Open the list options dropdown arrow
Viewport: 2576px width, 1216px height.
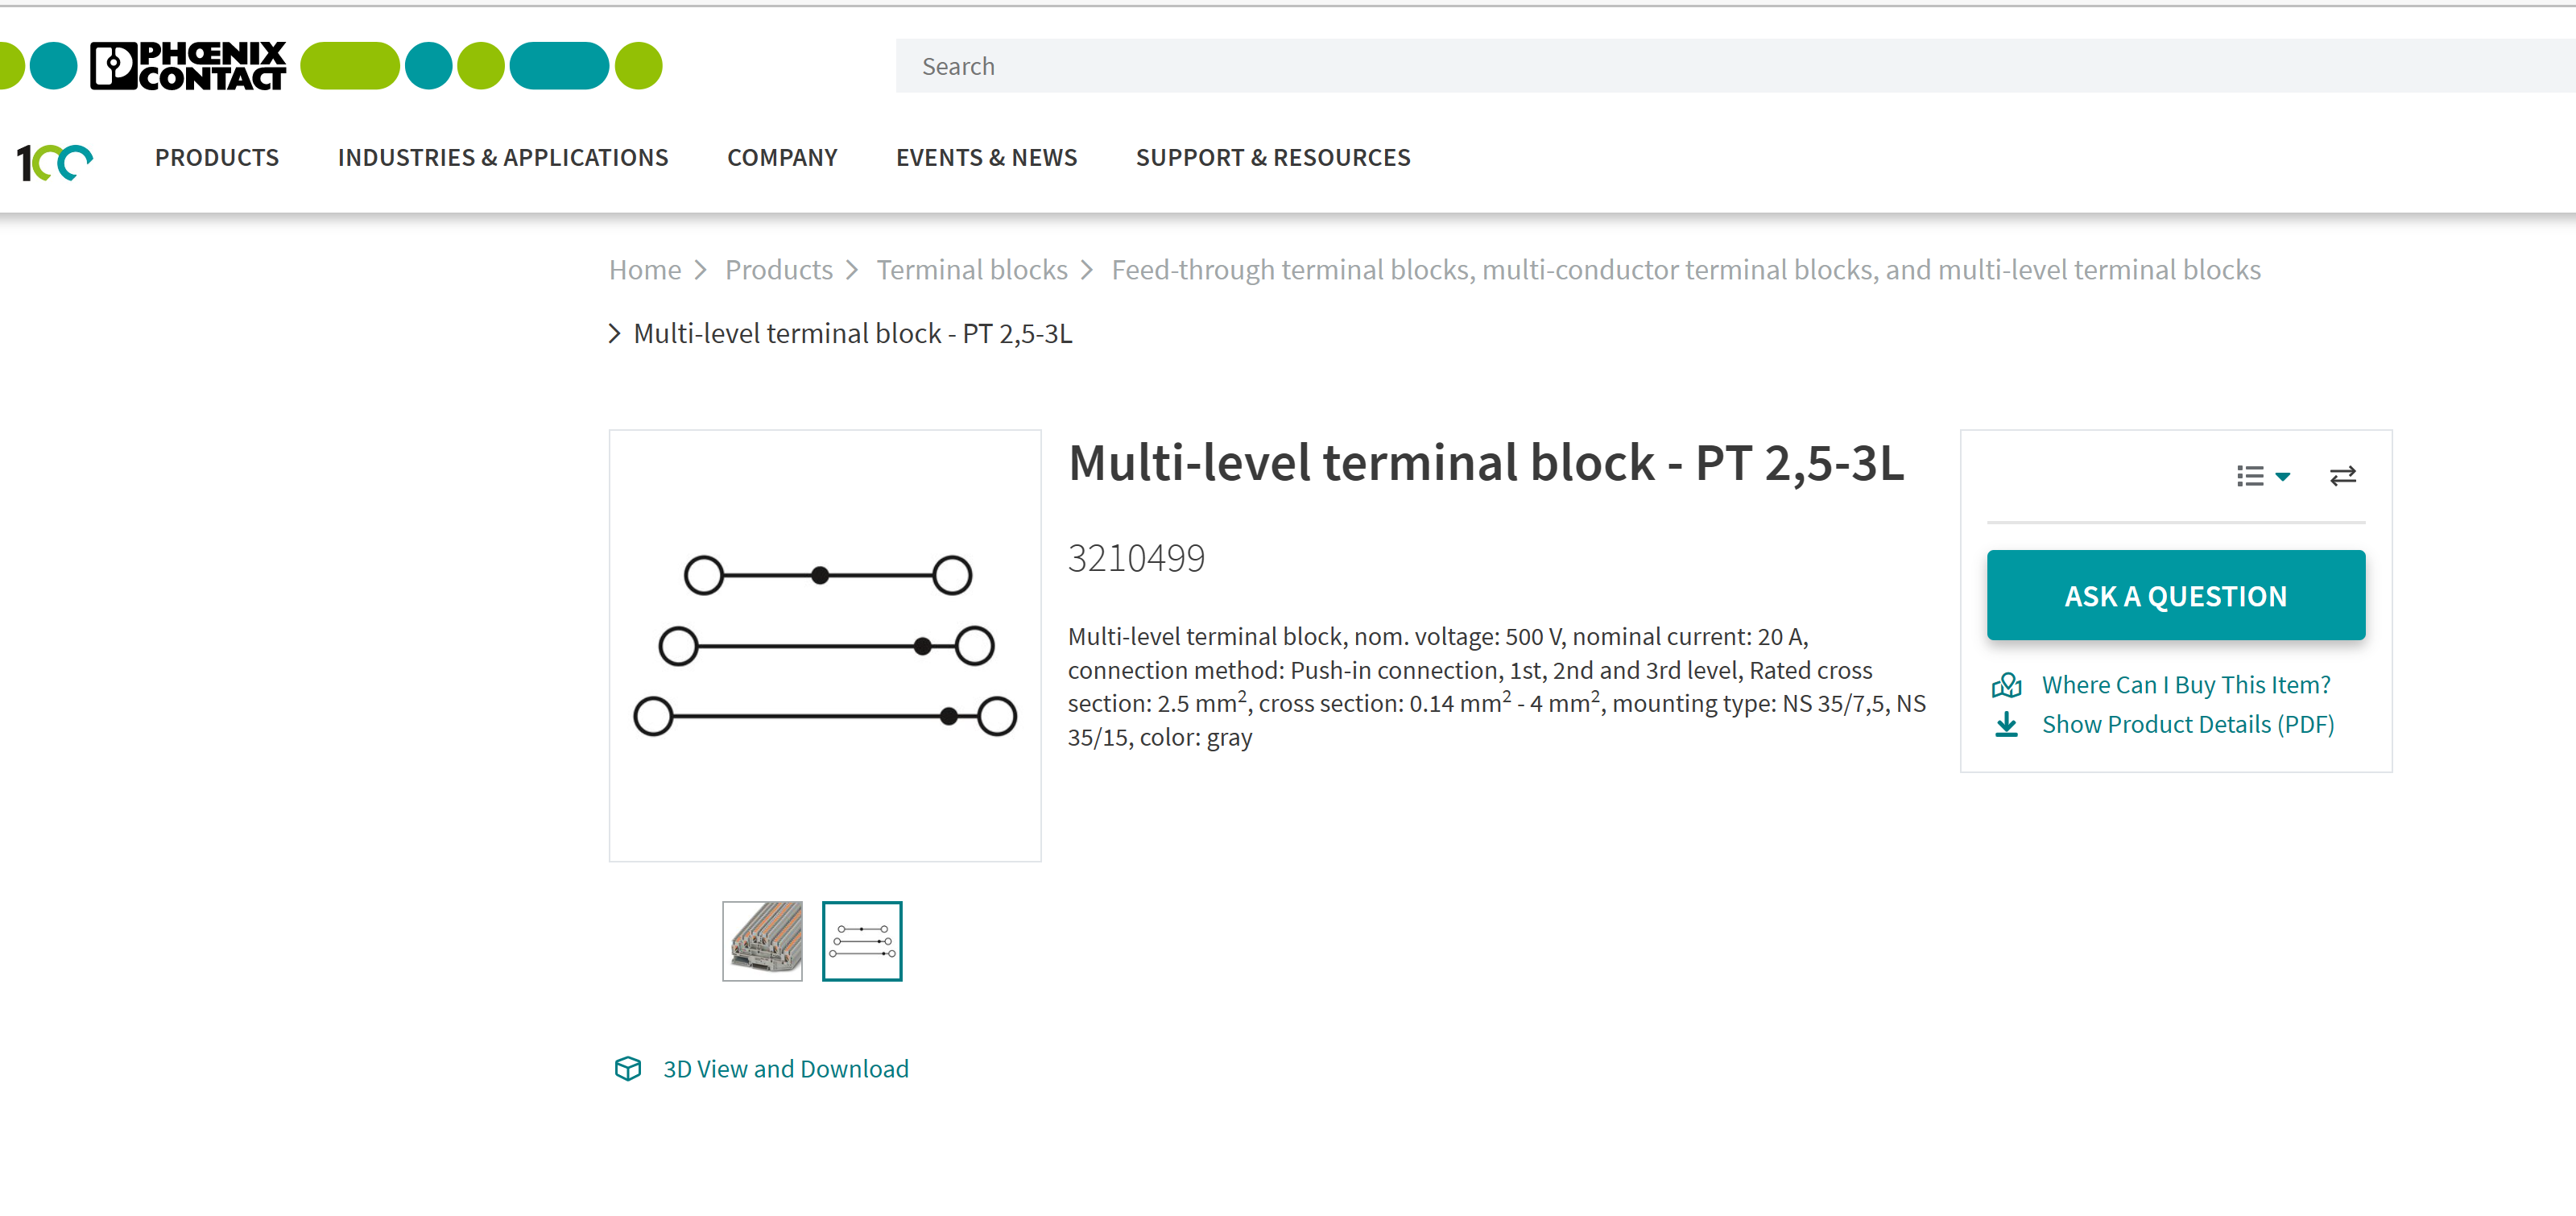2284,478
